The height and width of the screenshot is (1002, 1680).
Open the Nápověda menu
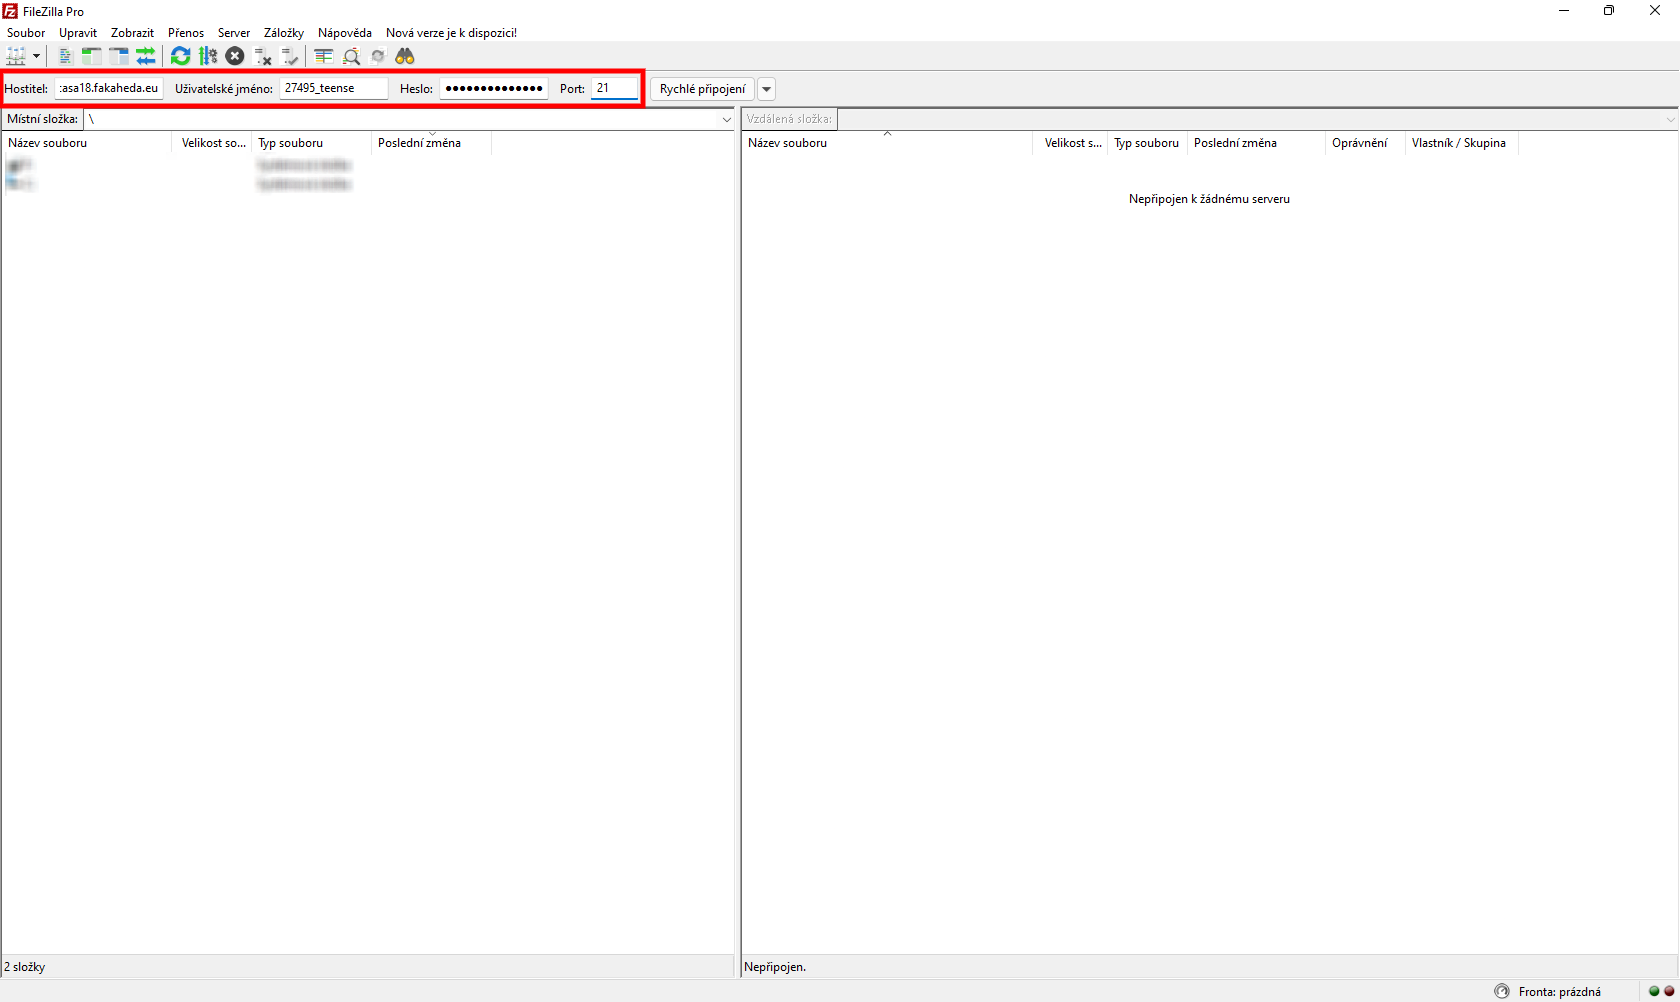345,33
